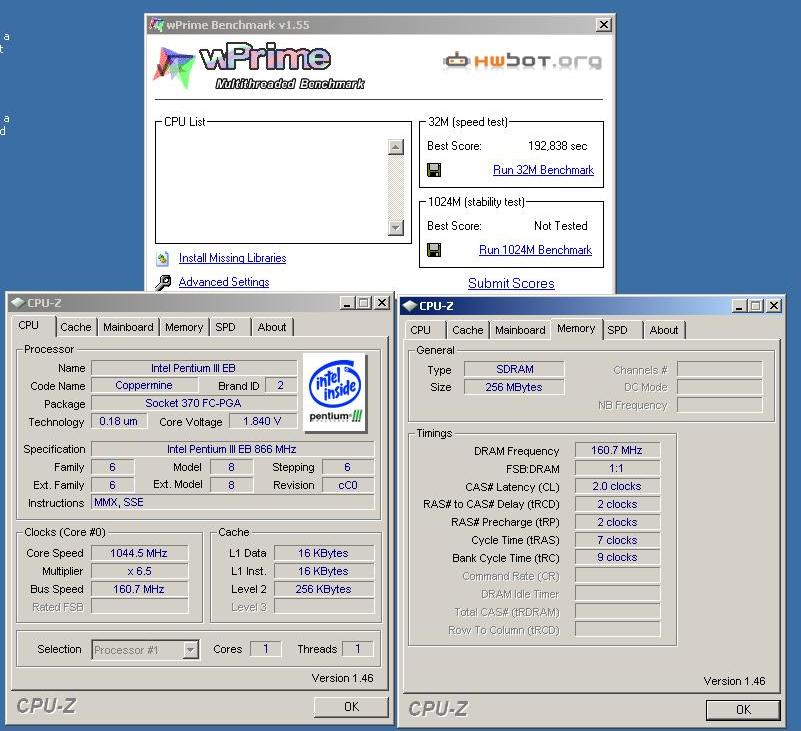Close the wPrime Benchmark window
This screenshot has width=801, height=731.
(604, 25)
